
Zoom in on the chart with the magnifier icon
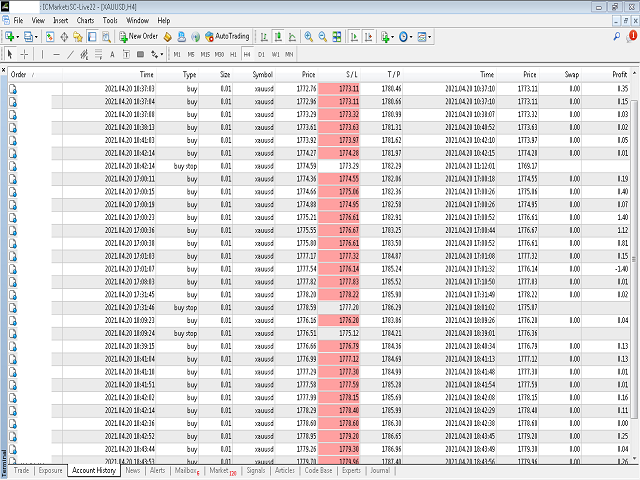pos(309,36)
